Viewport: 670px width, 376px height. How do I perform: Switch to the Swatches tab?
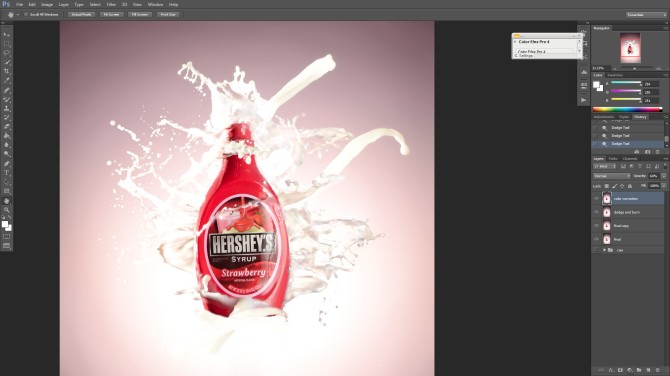coord(615,75)
